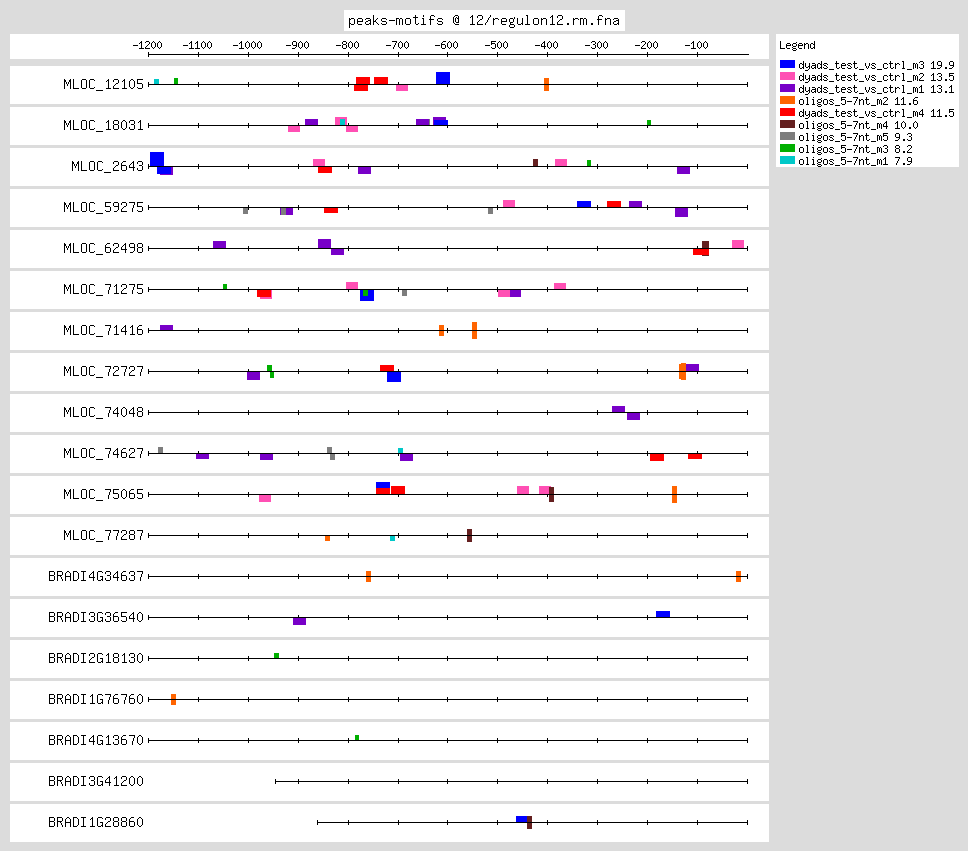Viewport: 968px width, 851px height.
Task: Click the green marker on BRADI4G13670 row
Action: pyautogui.click(x=357, y=738)
